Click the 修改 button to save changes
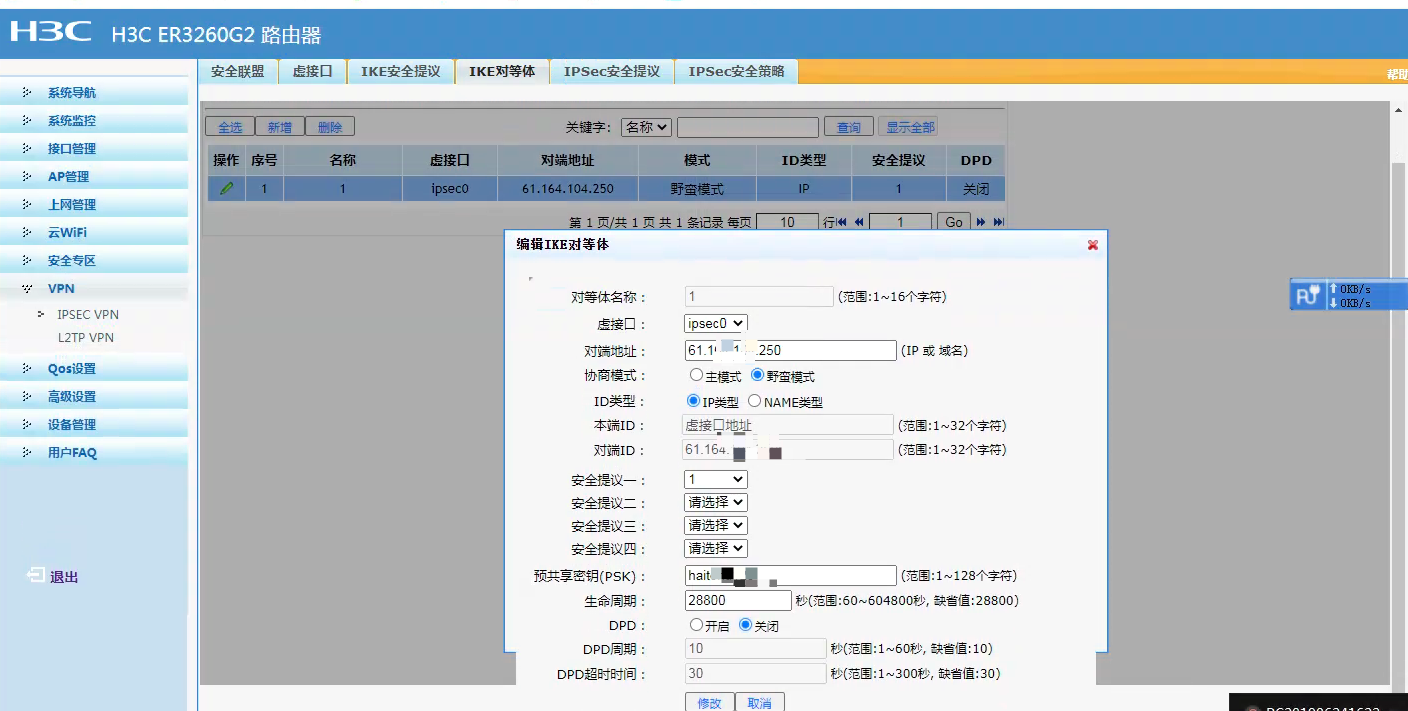Screen dimensions: 1408x711 click(709, 703)
